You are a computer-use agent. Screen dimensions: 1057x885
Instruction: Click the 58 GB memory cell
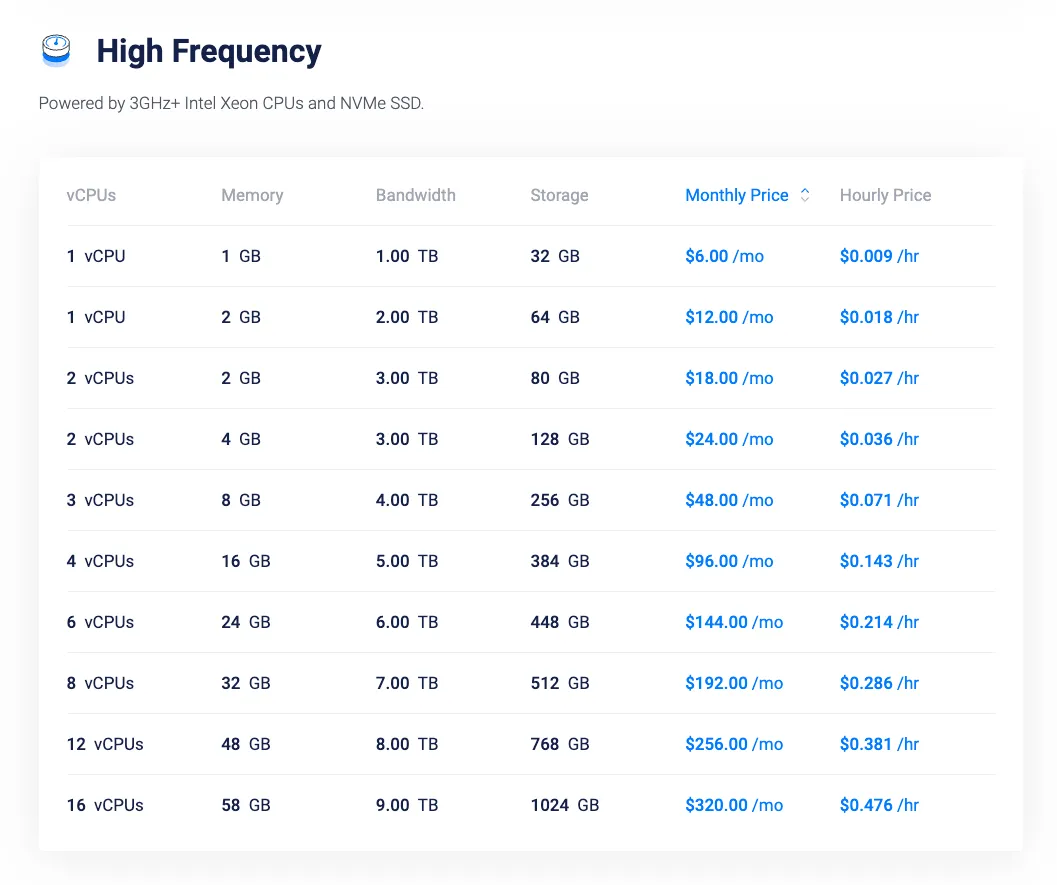tap(246, 805)
